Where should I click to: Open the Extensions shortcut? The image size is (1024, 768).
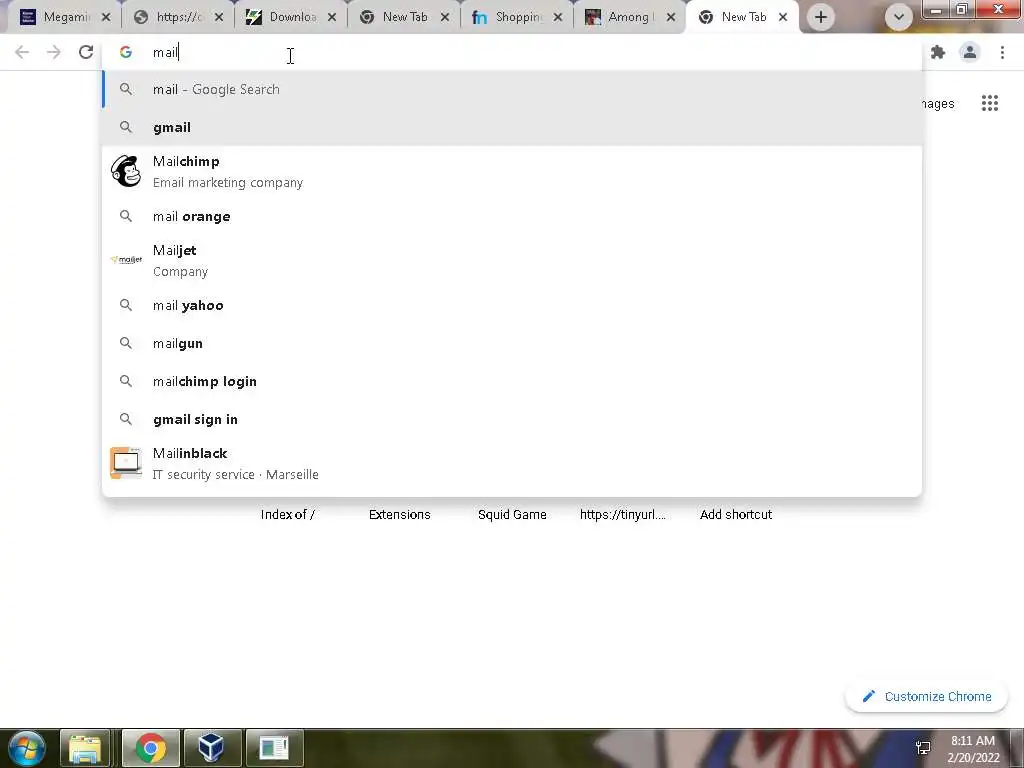coord(400,515)
